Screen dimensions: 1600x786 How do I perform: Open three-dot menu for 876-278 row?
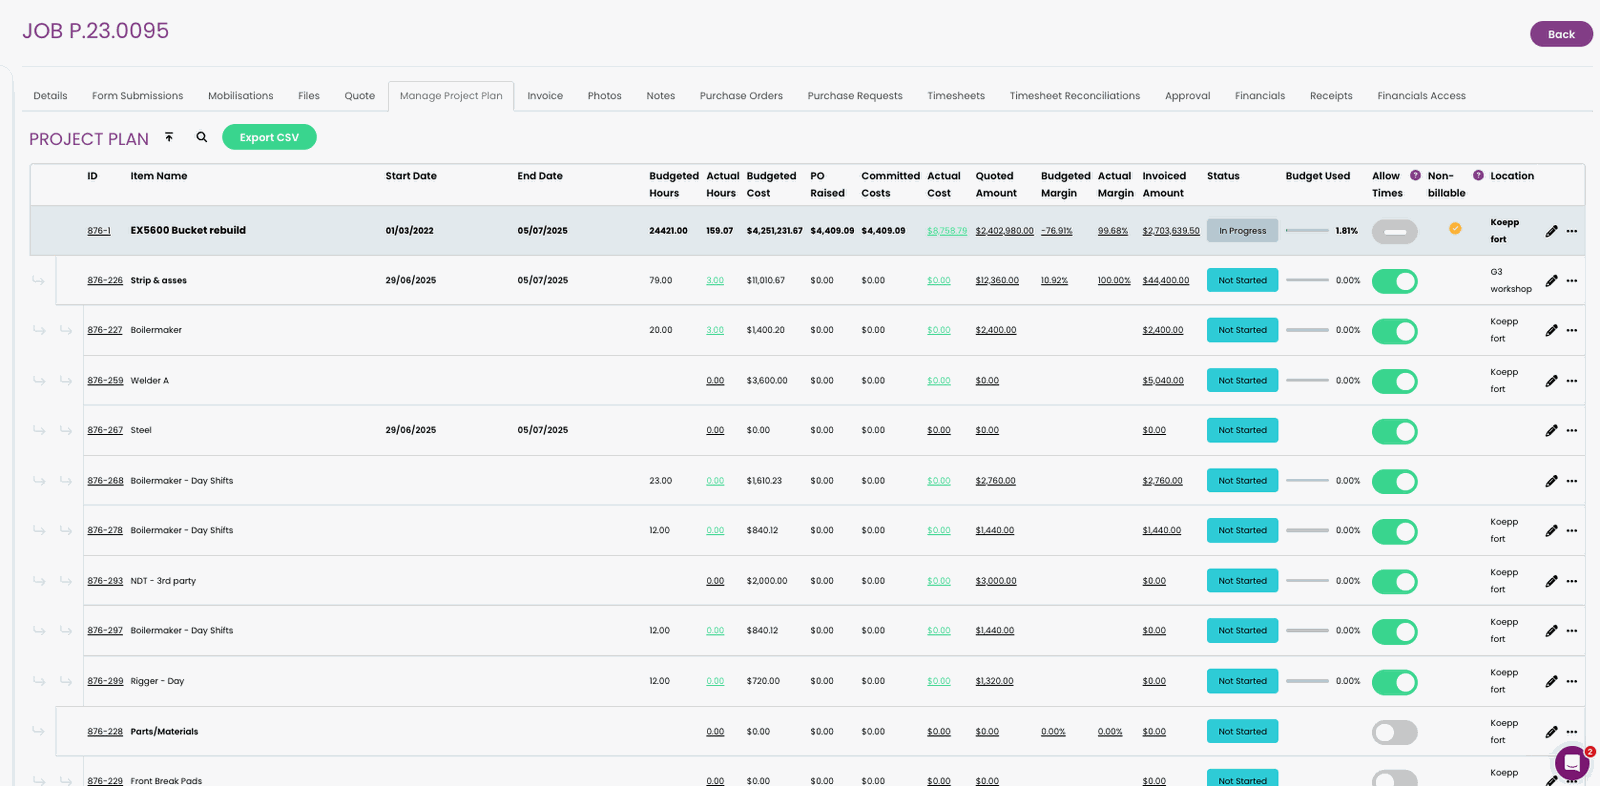coord(1572,531)
